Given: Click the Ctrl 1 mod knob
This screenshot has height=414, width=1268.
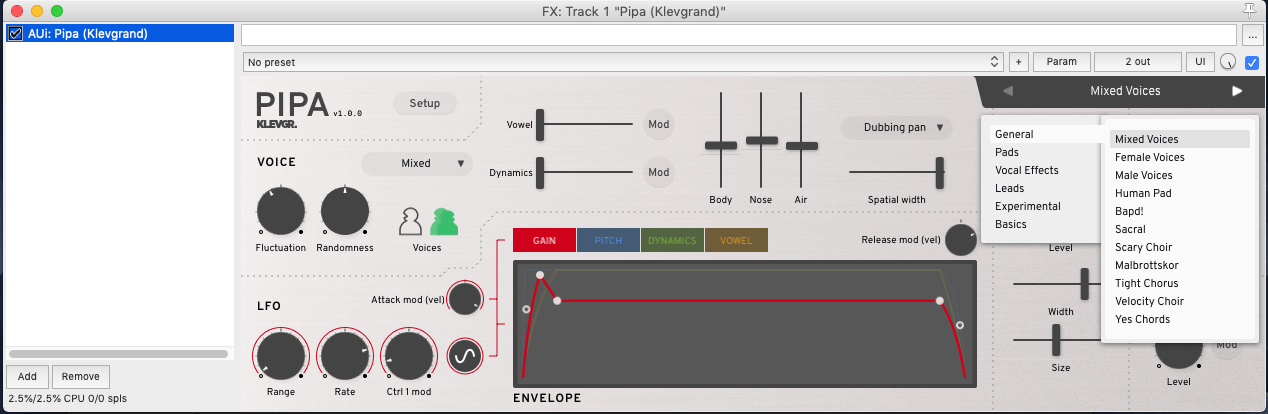Looking at the screenshot, I should pyautogui.click(x=408, y=356).
